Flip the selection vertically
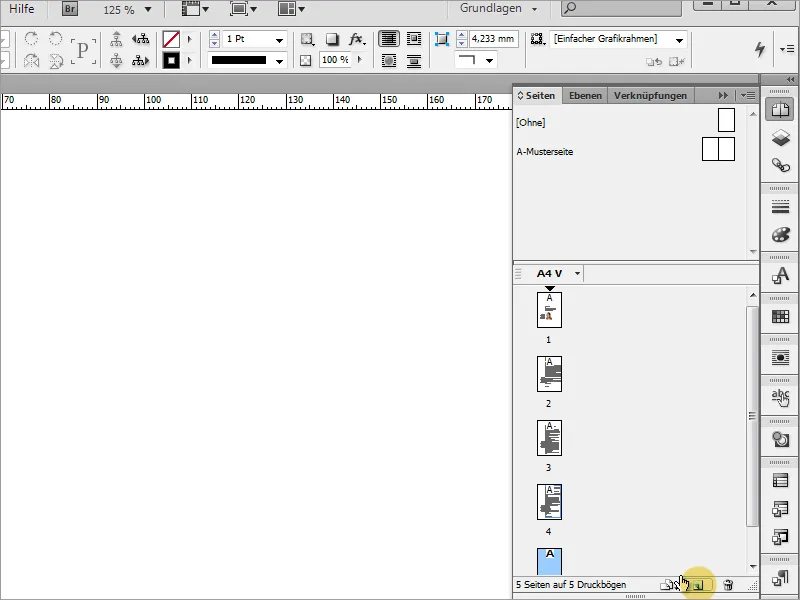This screenshot has width=800, height=600. 55,61
